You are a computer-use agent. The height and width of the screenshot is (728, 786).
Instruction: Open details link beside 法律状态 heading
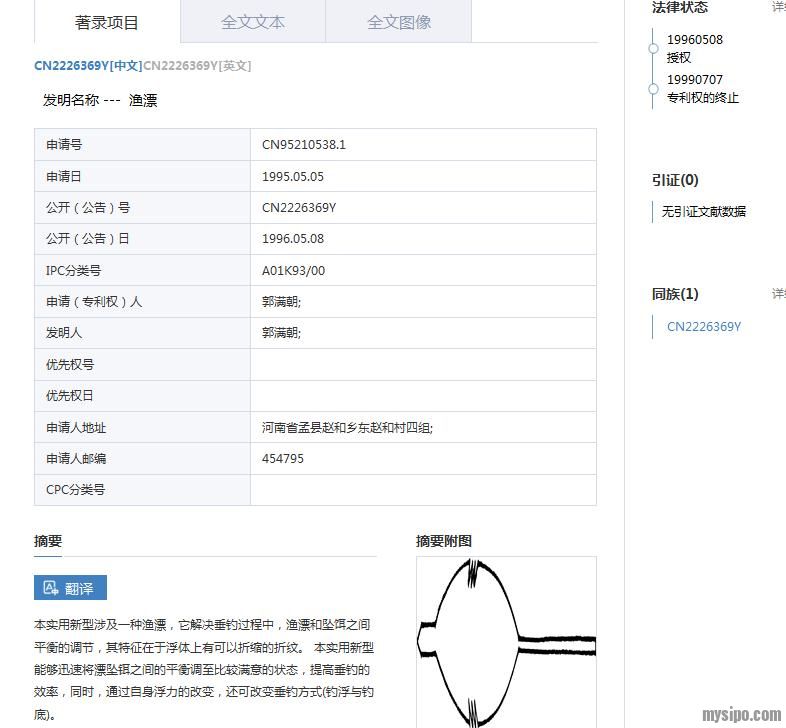tap(778, 7)
